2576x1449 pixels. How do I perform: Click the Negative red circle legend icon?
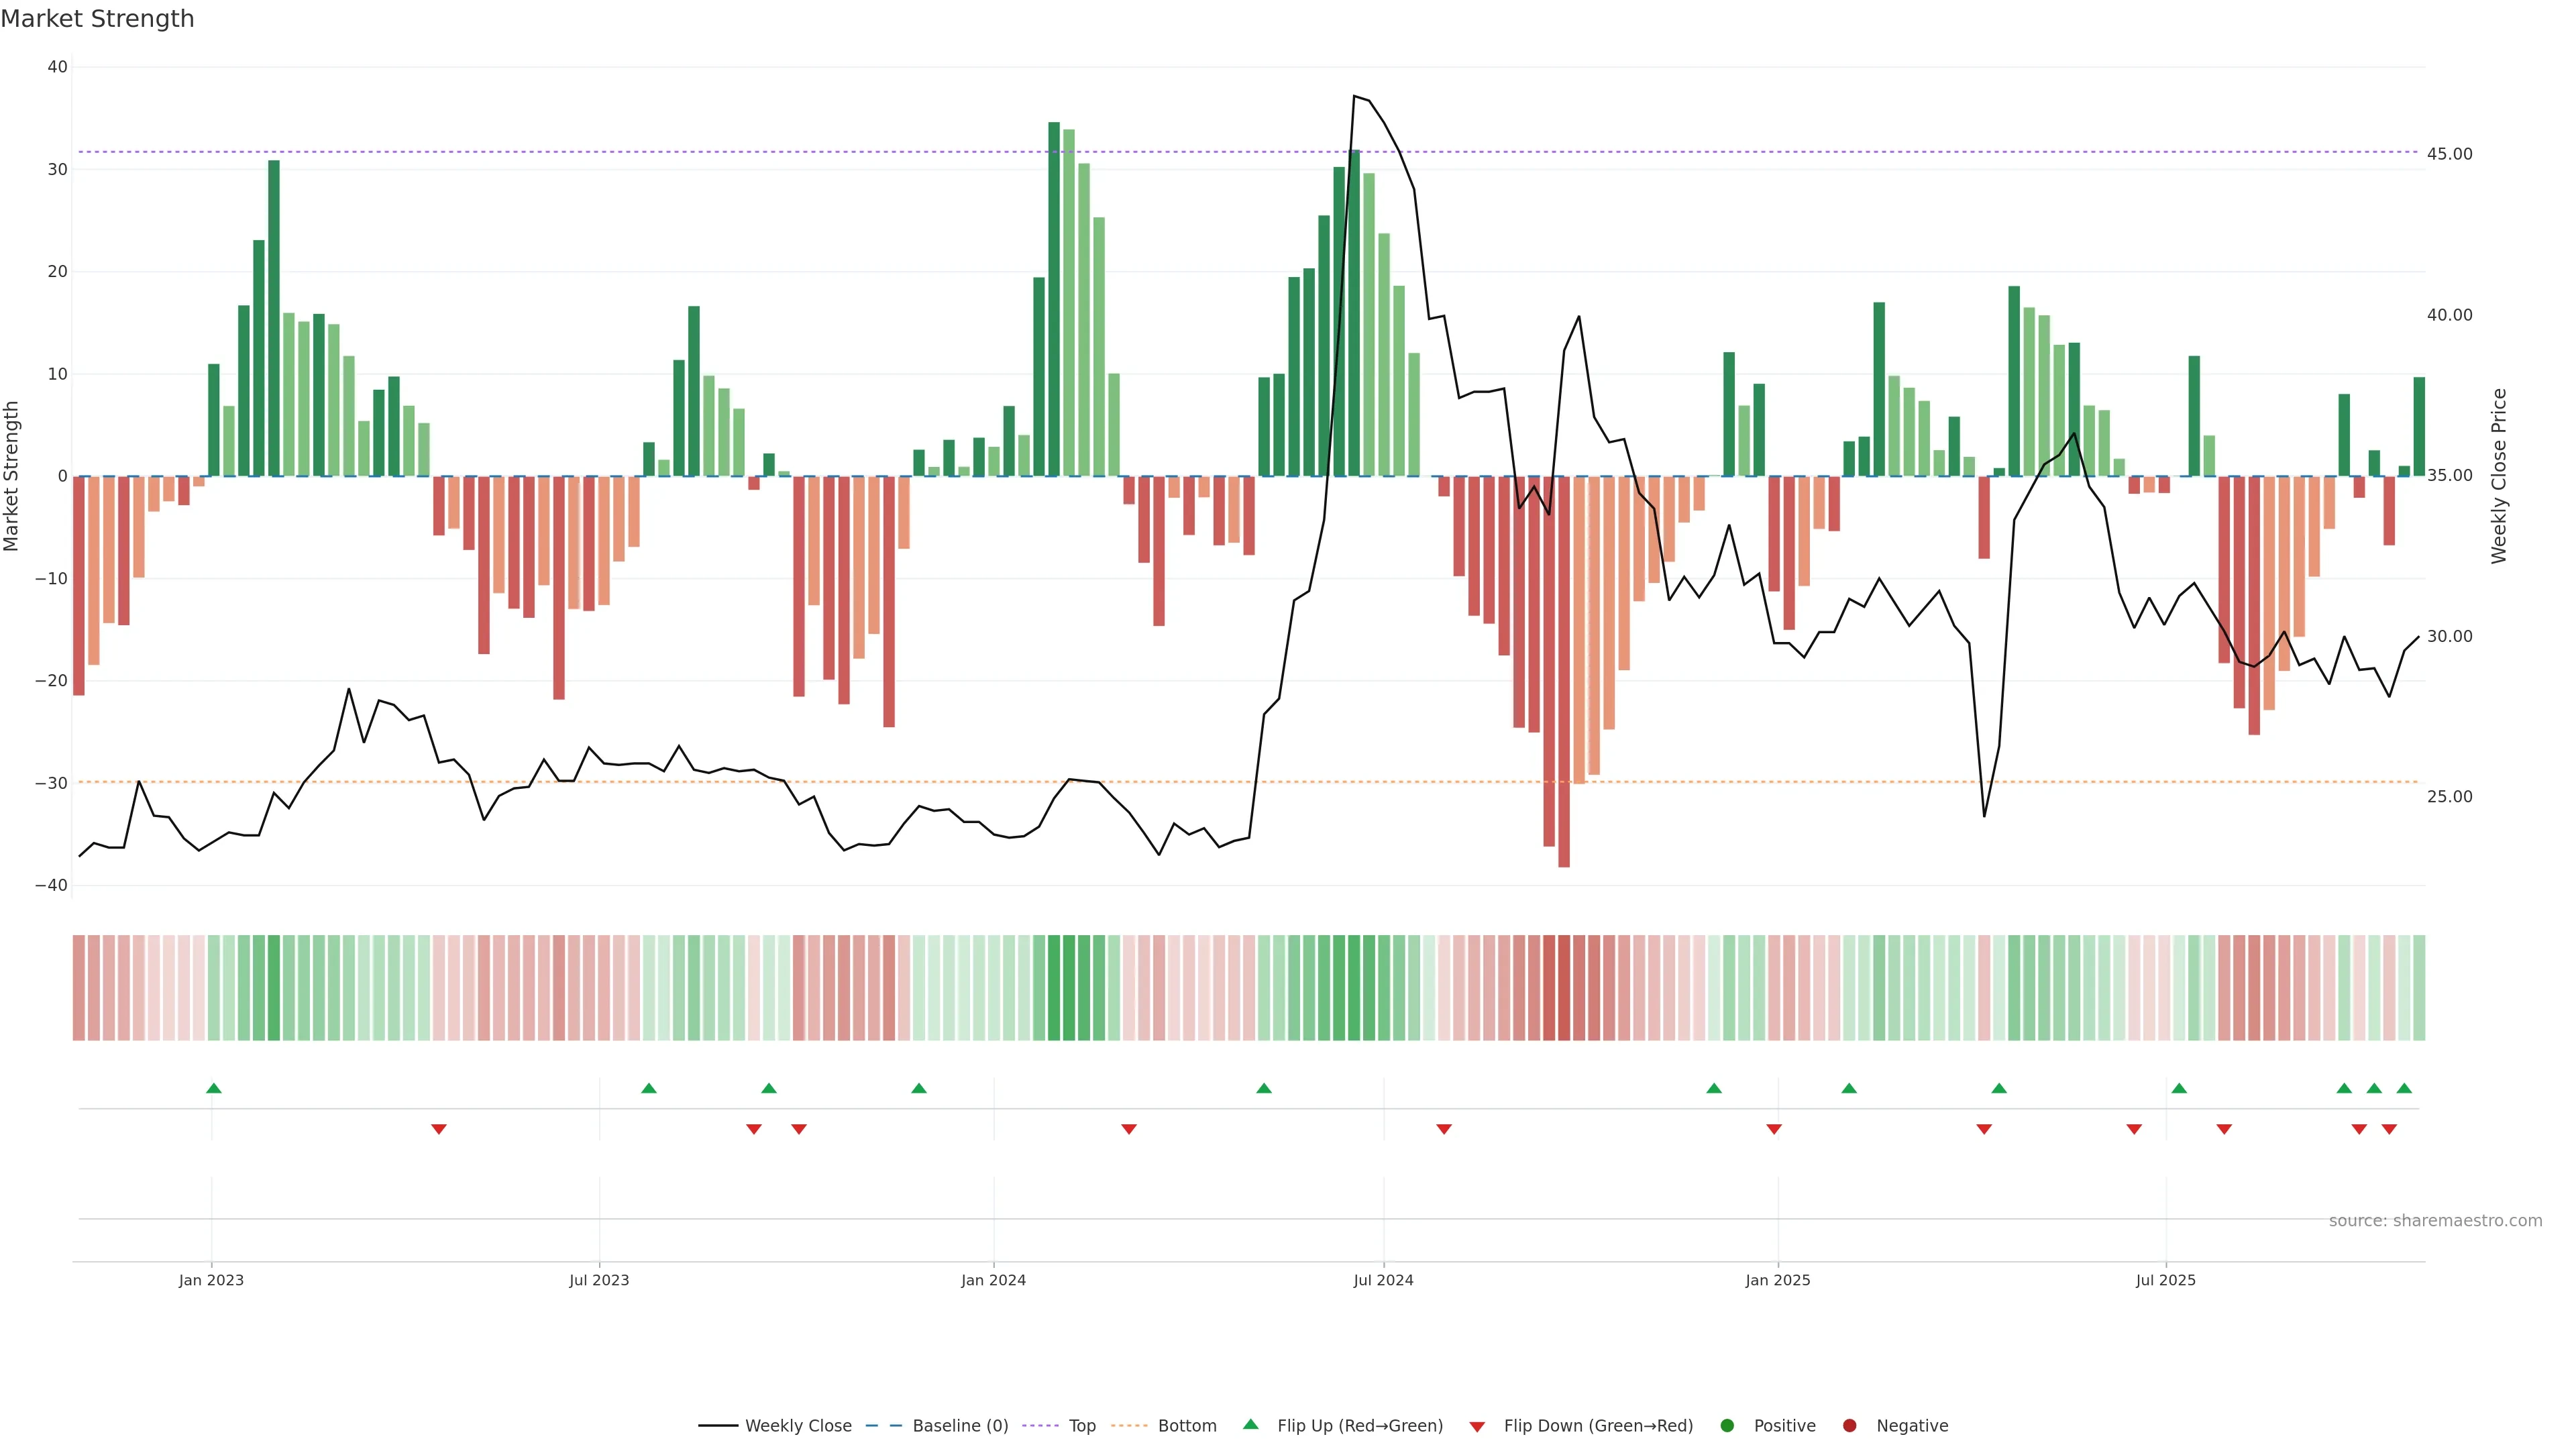pos(1849,1425)
